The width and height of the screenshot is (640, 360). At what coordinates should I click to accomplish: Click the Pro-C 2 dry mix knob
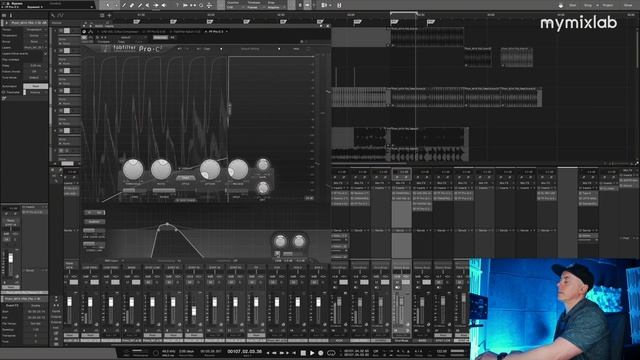pyautogui.click(x=263, y=188)
